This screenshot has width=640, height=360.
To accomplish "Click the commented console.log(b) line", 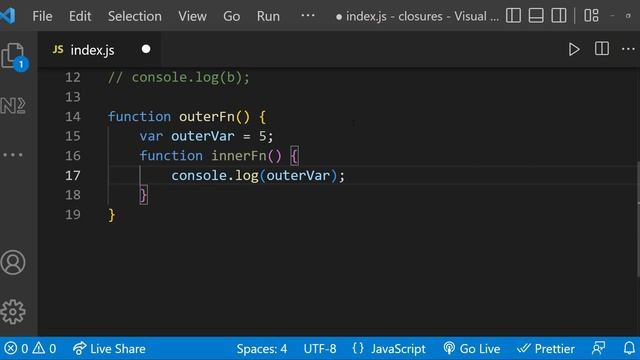I will tap(178, 78).
